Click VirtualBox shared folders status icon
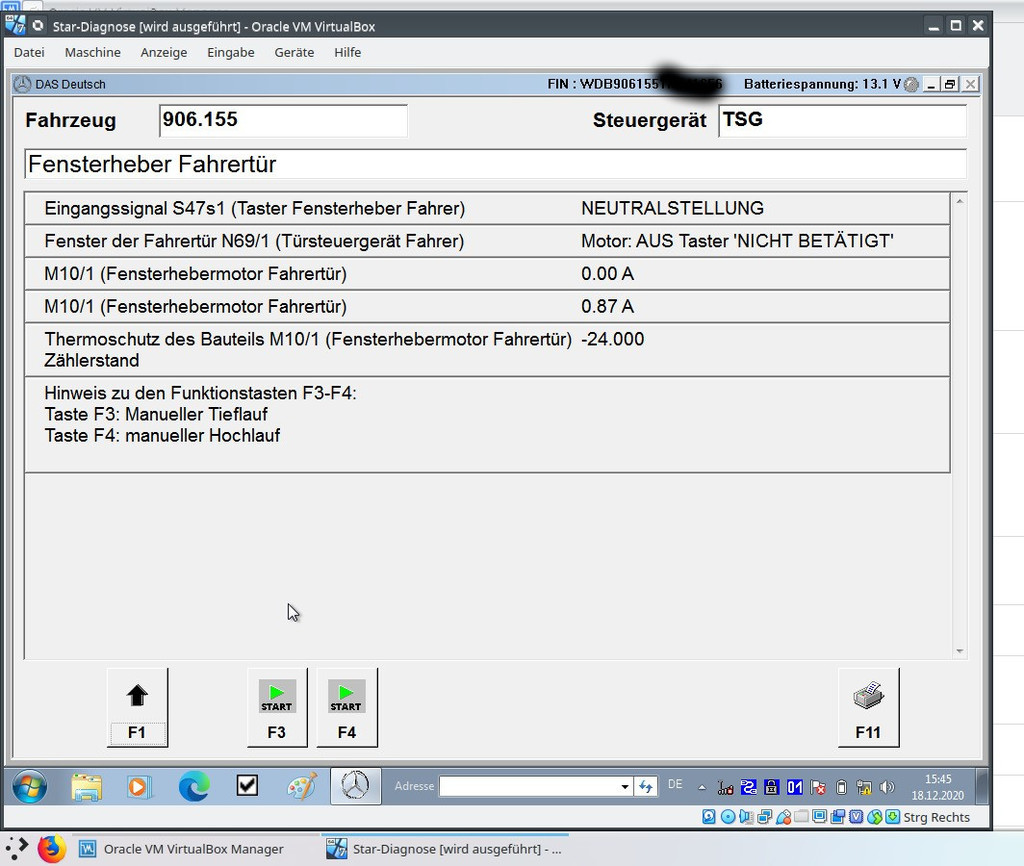This screenshot has height=866, width=1024. pos(801,817)
